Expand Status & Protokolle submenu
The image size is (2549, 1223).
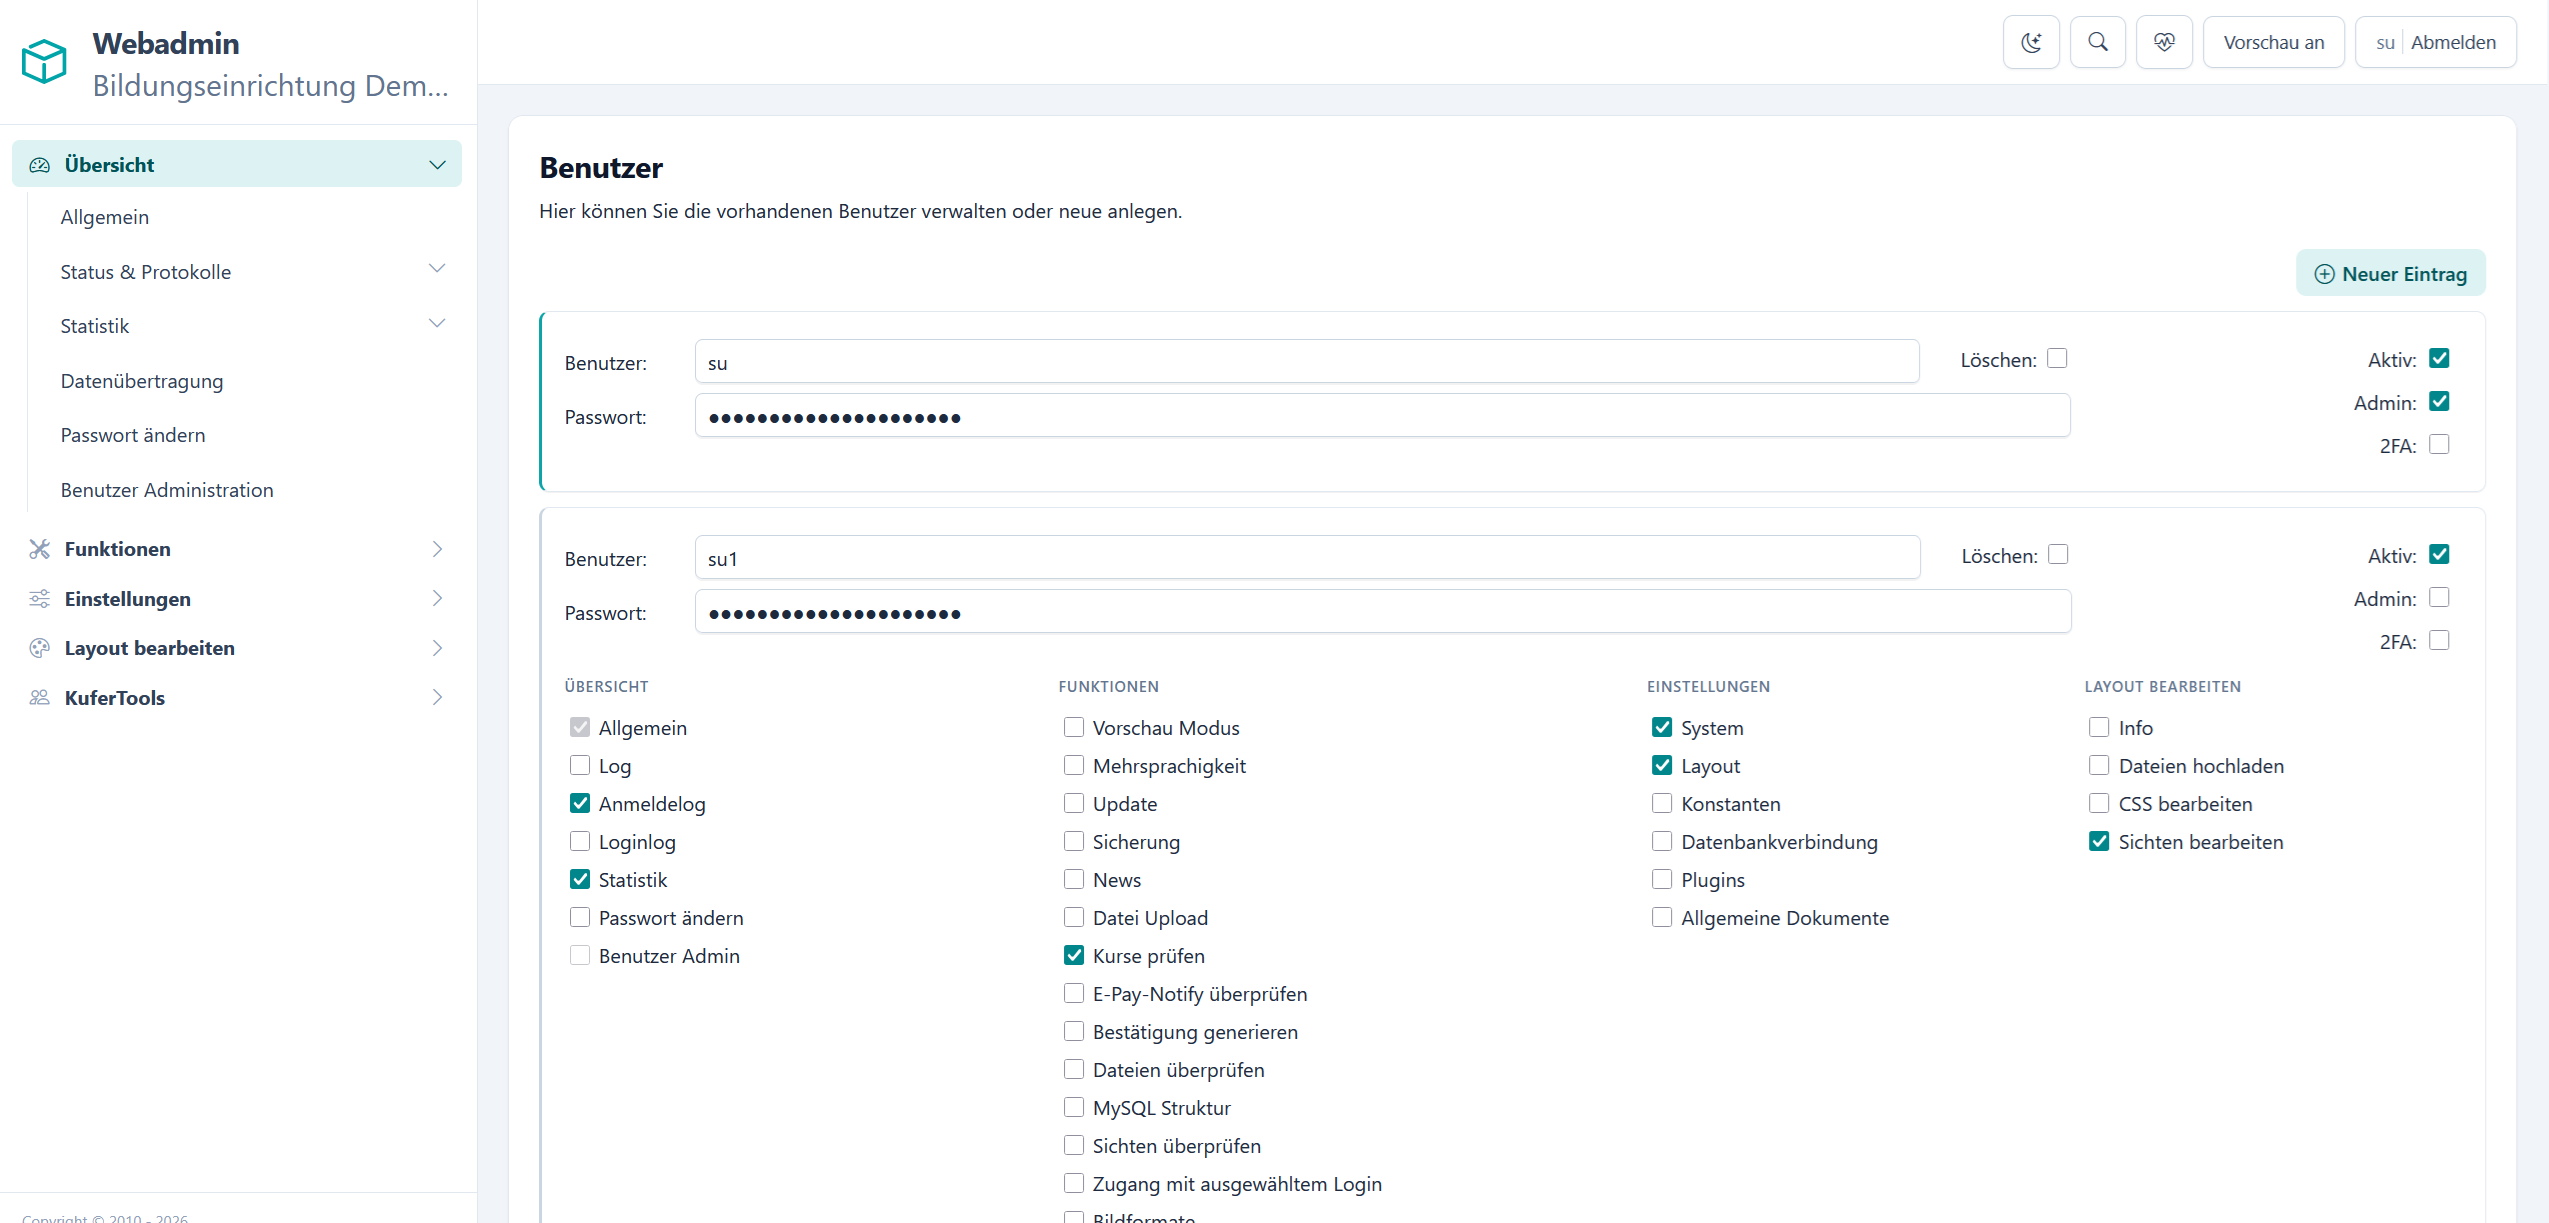pyautogui.click(x=437, y=268)
